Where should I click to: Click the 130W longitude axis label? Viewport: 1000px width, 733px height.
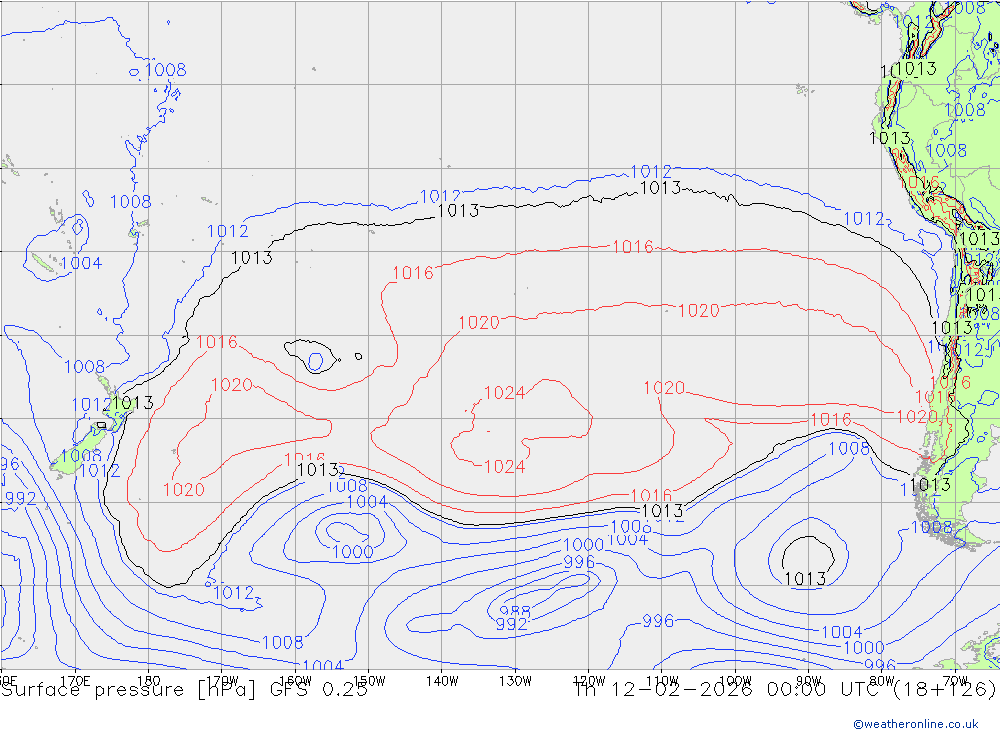pos(515,681)
